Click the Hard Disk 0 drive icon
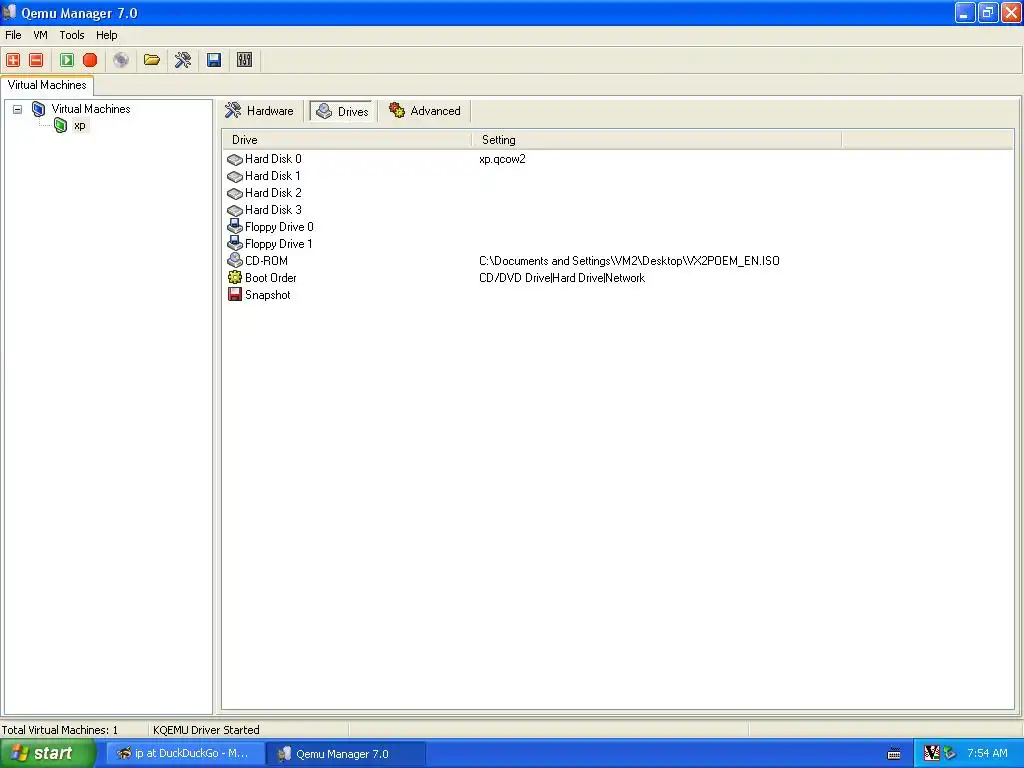The image size is (1024, 768). pos(234,159)
